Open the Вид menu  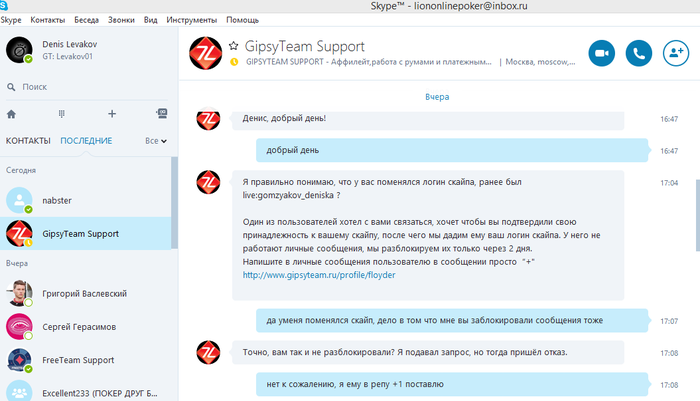pyautogui.click(x=150, y=20)
